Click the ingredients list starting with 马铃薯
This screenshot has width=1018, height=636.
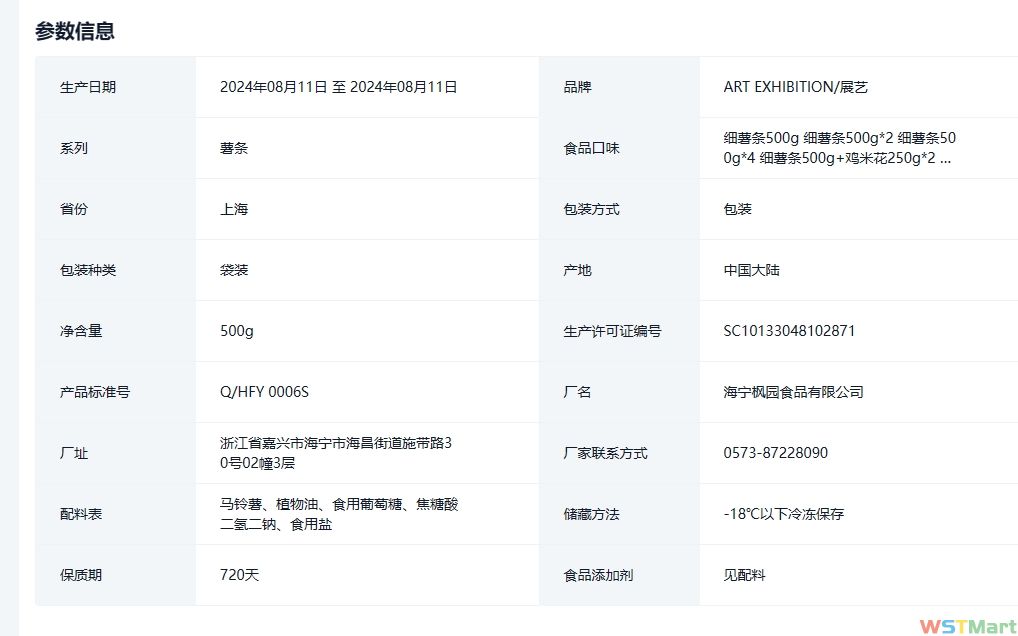(339, 514)
